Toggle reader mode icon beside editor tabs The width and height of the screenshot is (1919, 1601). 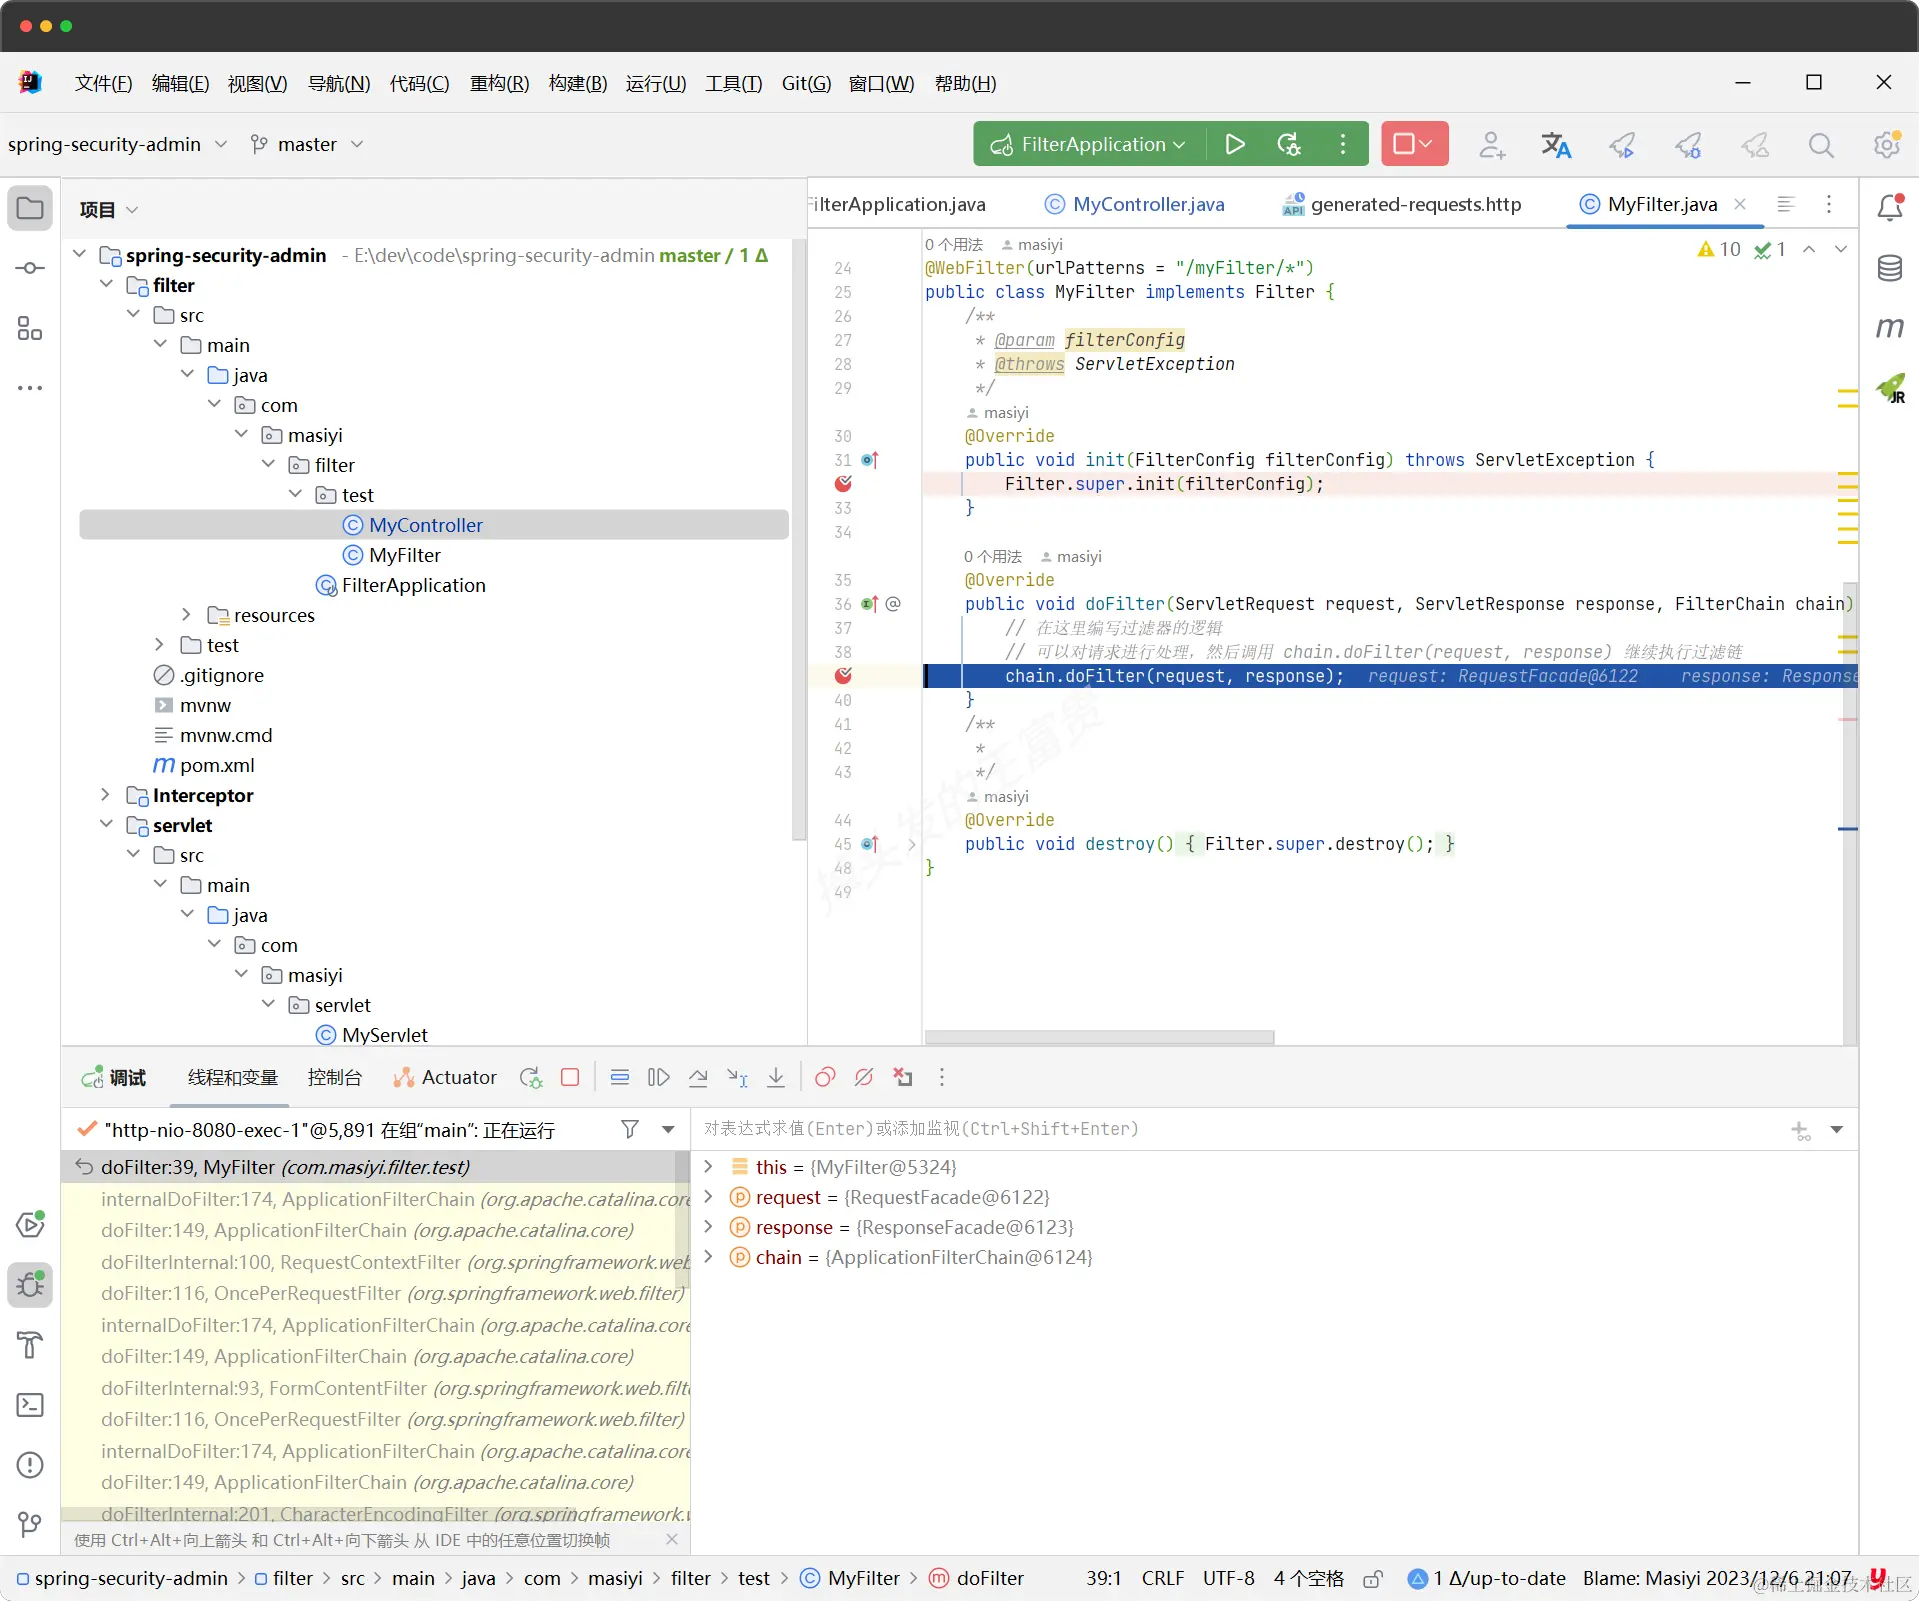coord(1786,204)
